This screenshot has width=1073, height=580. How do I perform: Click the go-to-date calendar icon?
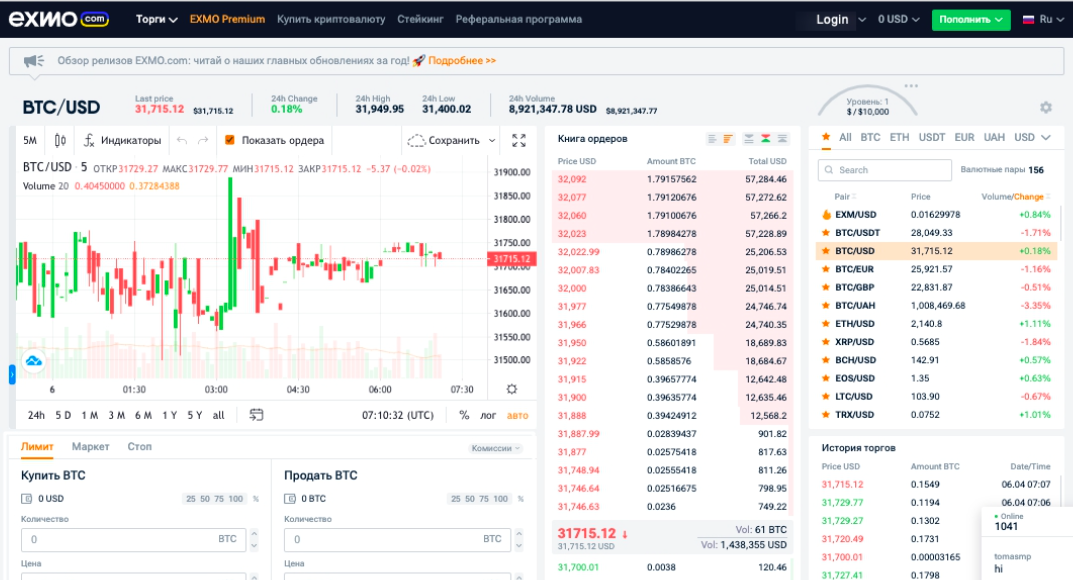(x=256, y=414)
